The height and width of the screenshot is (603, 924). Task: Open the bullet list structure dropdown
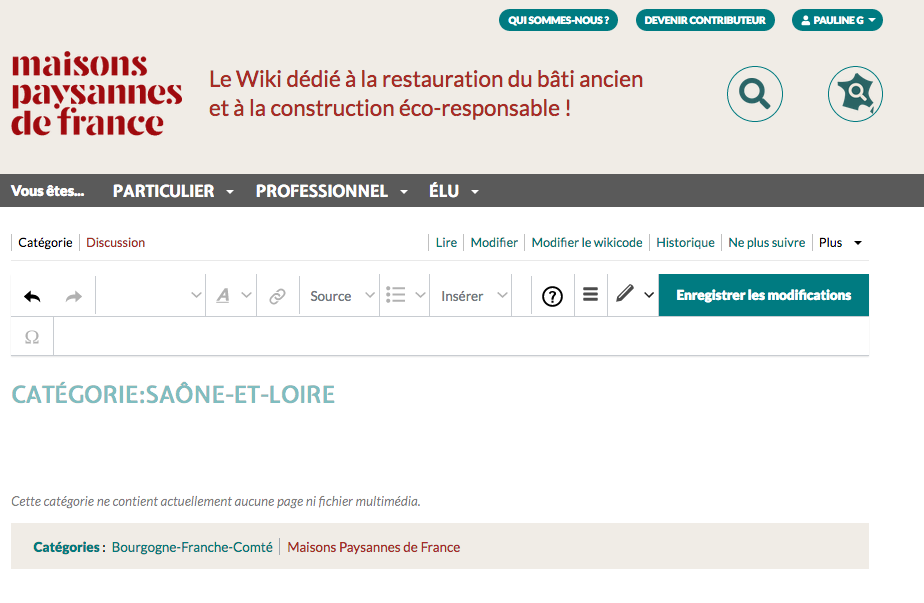tap(405, 296)
